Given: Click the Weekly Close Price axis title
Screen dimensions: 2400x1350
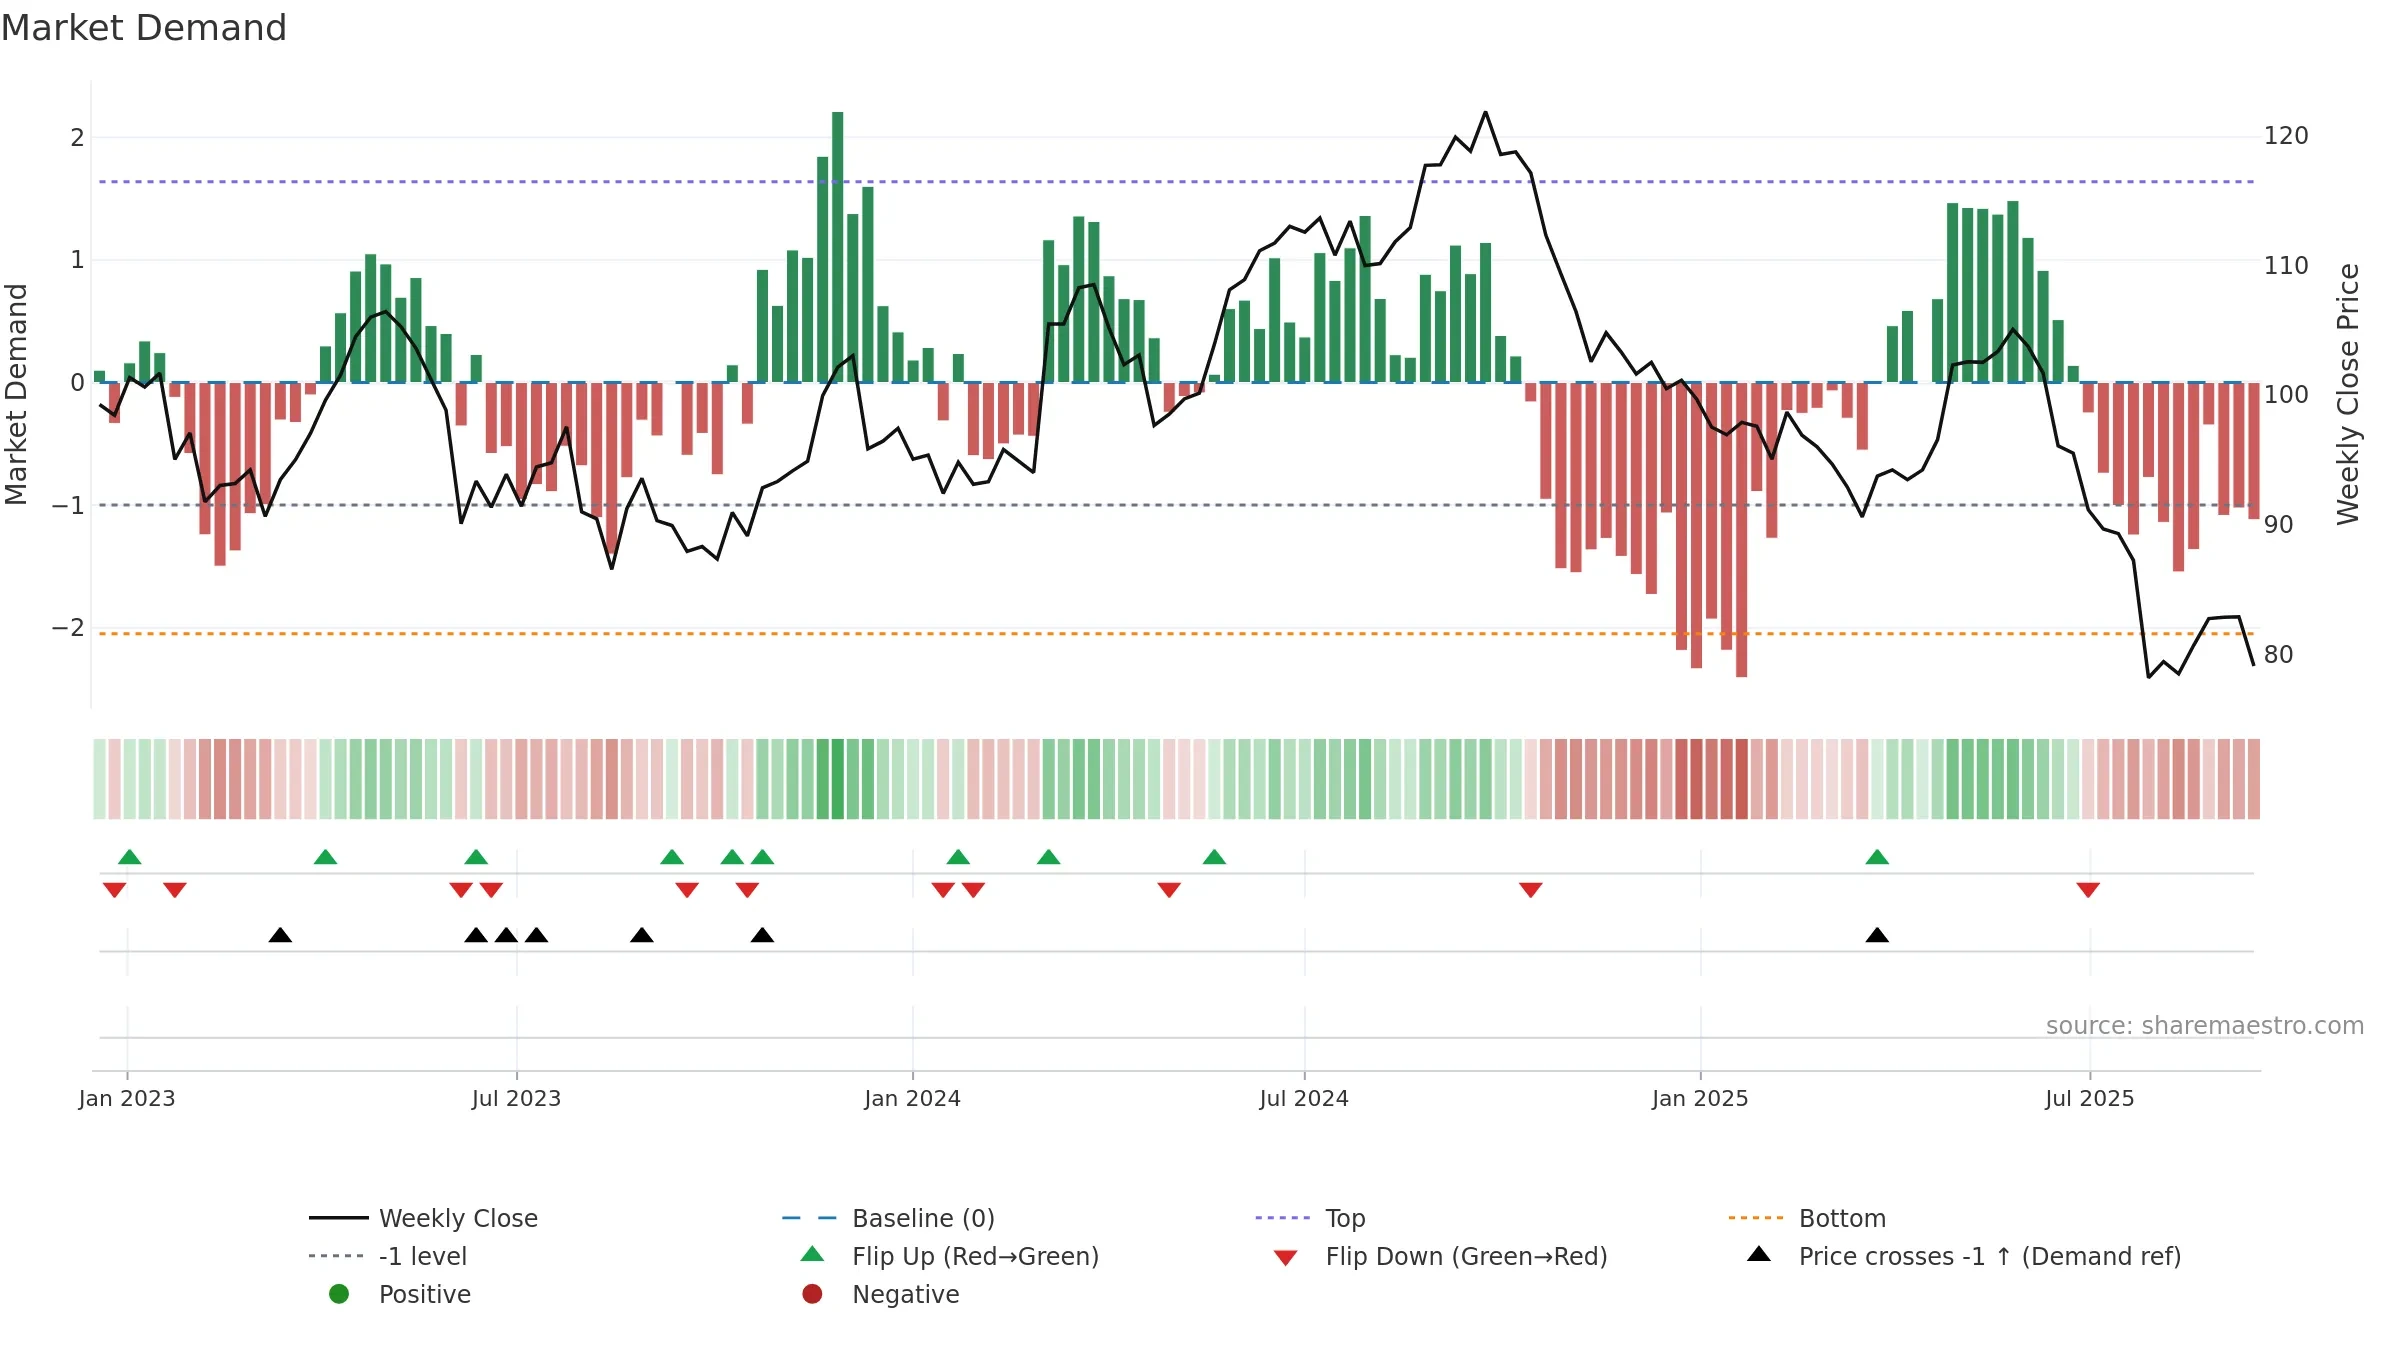Looking at the screenshot, I should 2348,394.
